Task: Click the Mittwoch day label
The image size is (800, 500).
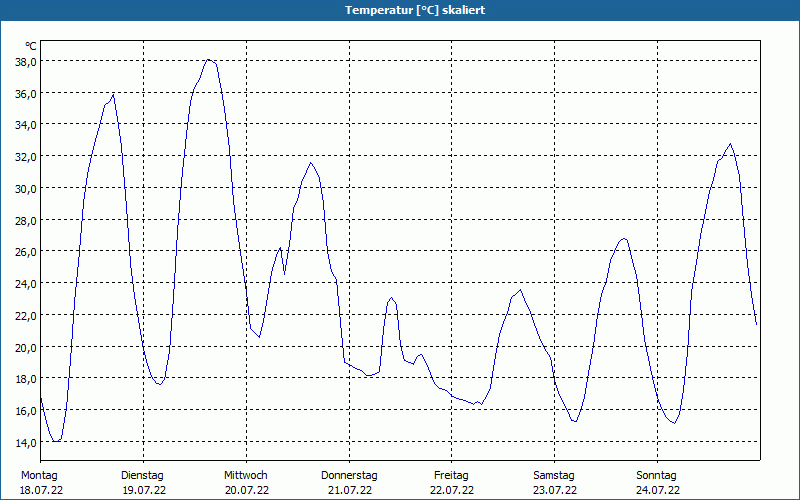Action: pyautogui.click(x=245, y=475)
